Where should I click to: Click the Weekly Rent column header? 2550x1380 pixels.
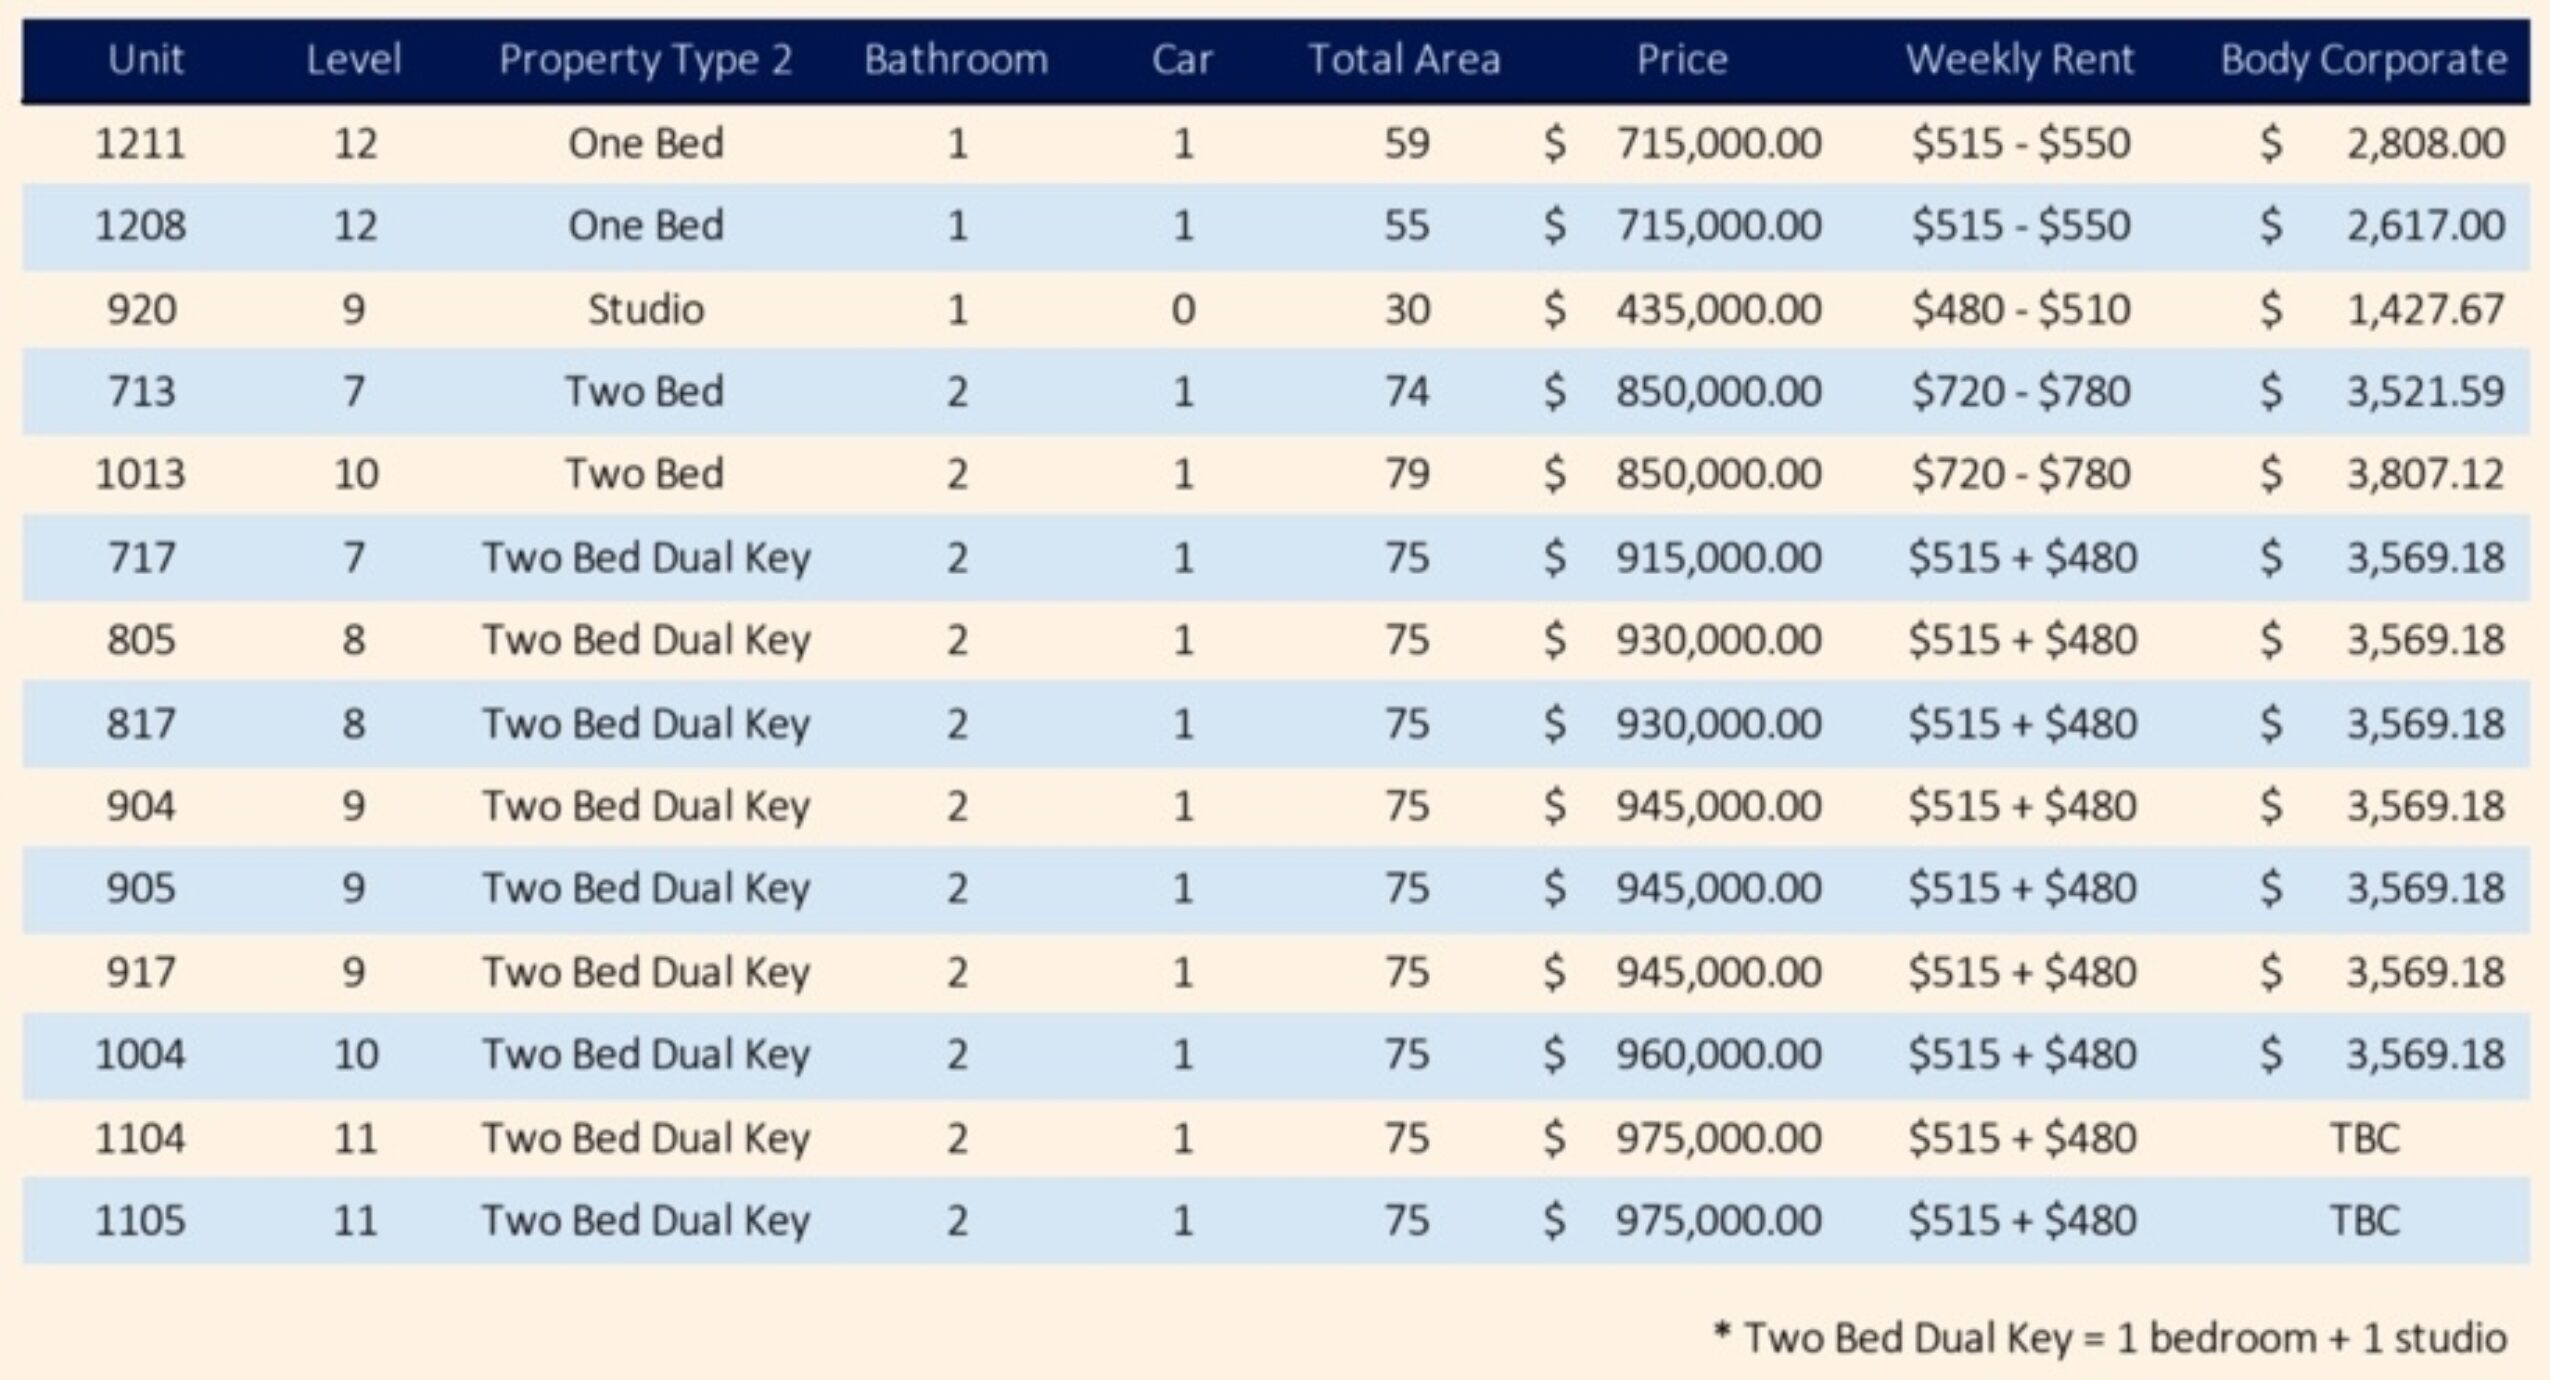point(2019,60)
